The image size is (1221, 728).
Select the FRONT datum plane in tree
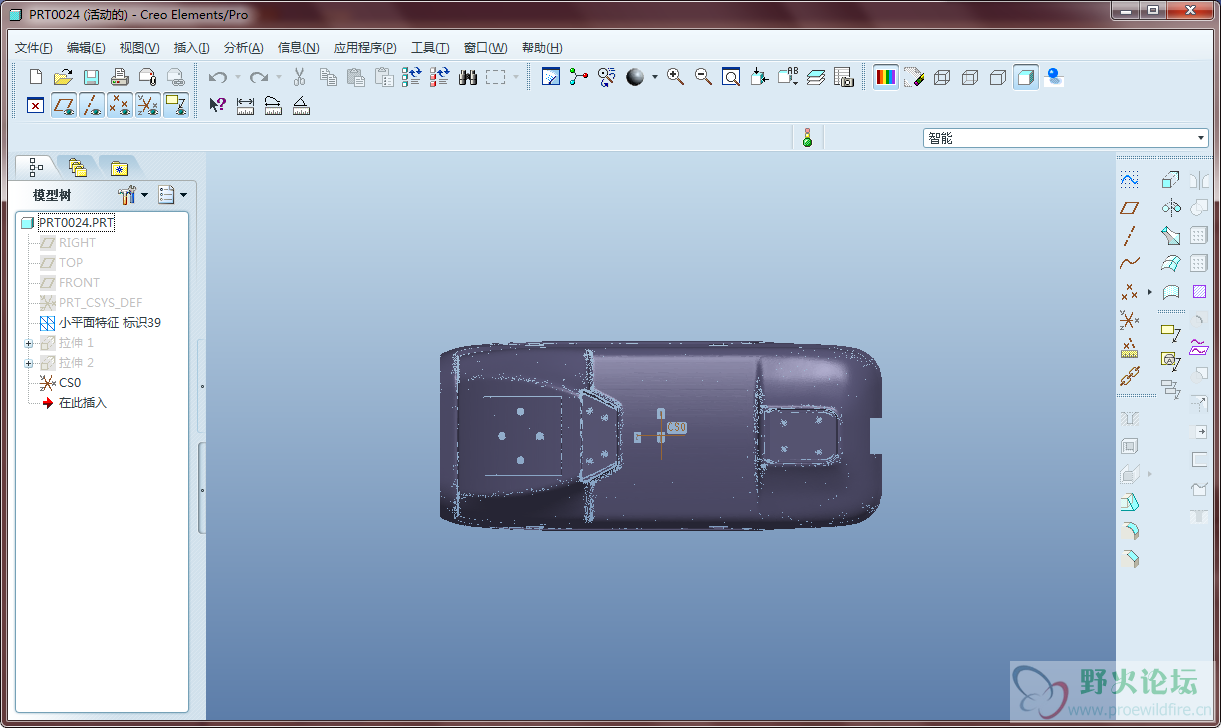tap(79, 283)
